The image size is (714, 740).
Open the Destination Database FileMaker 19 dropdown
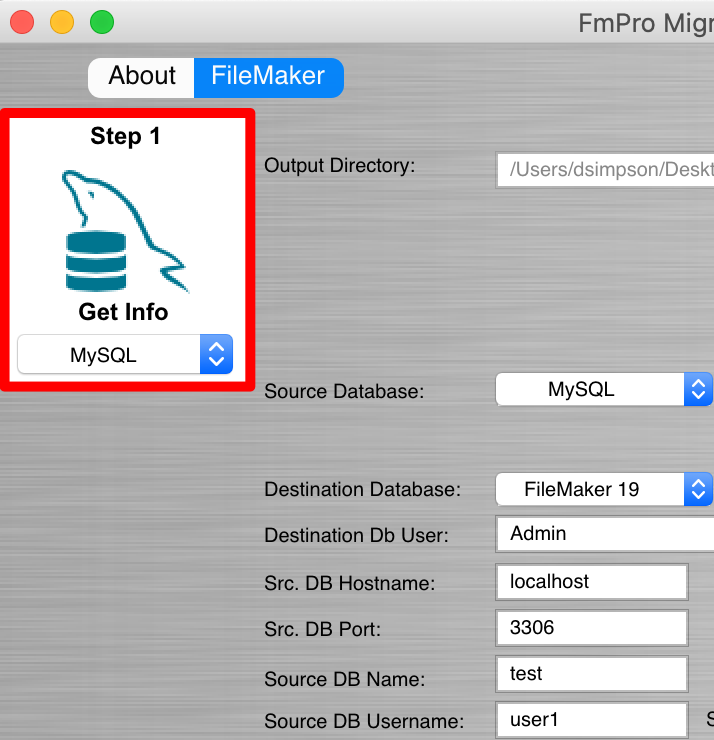[603, 489]
